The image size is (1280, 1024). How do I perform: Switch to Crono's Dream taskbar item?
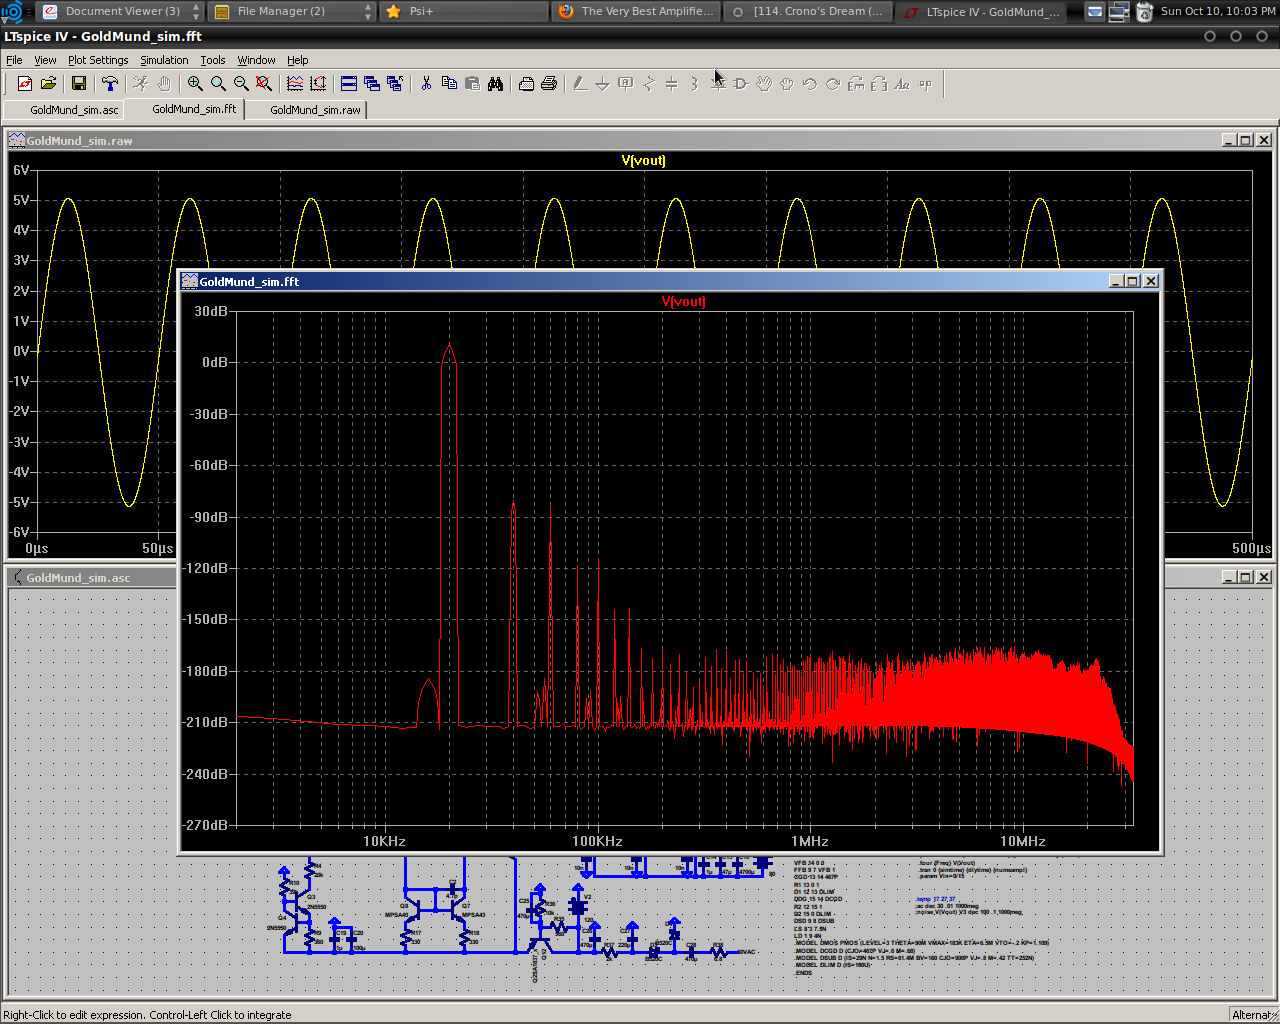pos(808,11)
